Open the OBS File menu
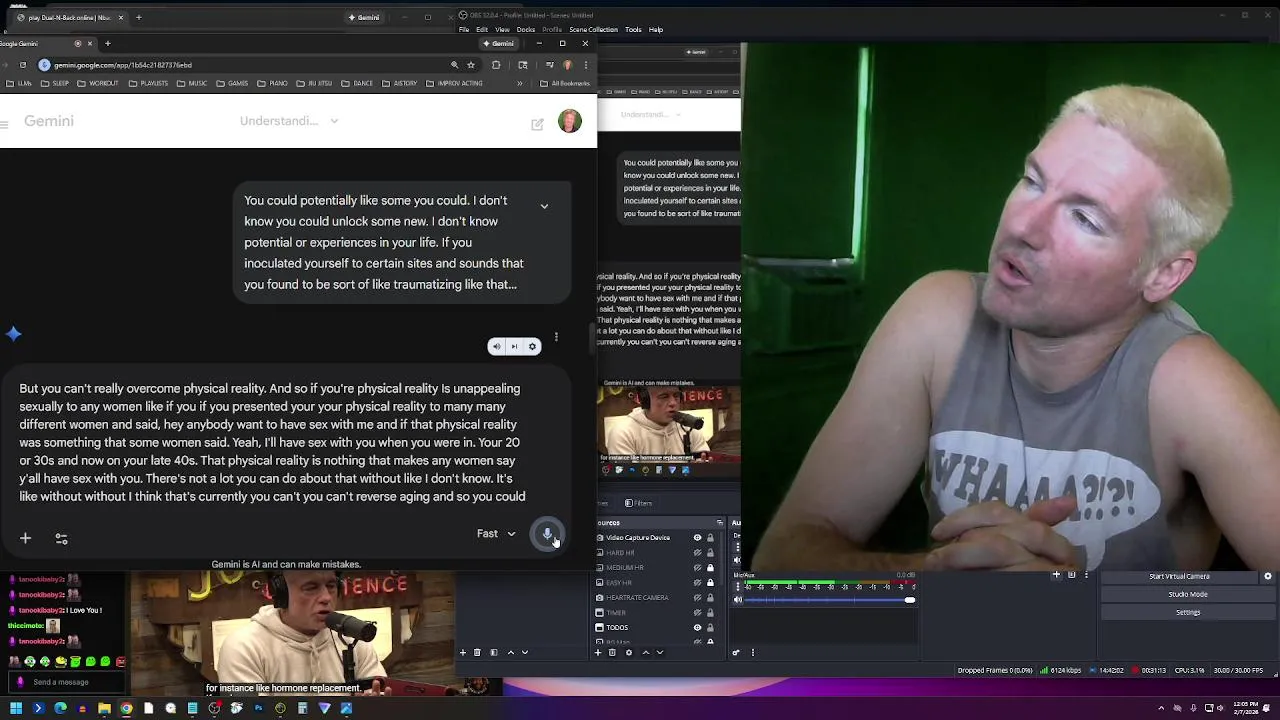The image size is (1280, 720). point(464,29)
